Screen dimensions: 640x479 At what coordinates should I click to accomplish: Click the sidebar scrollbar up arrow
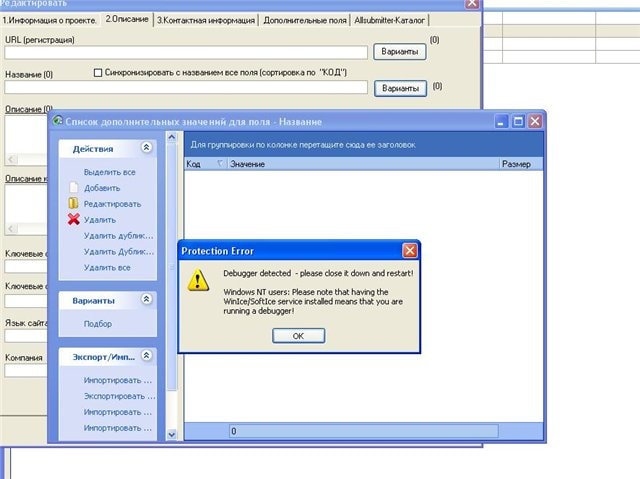(172, 137)
